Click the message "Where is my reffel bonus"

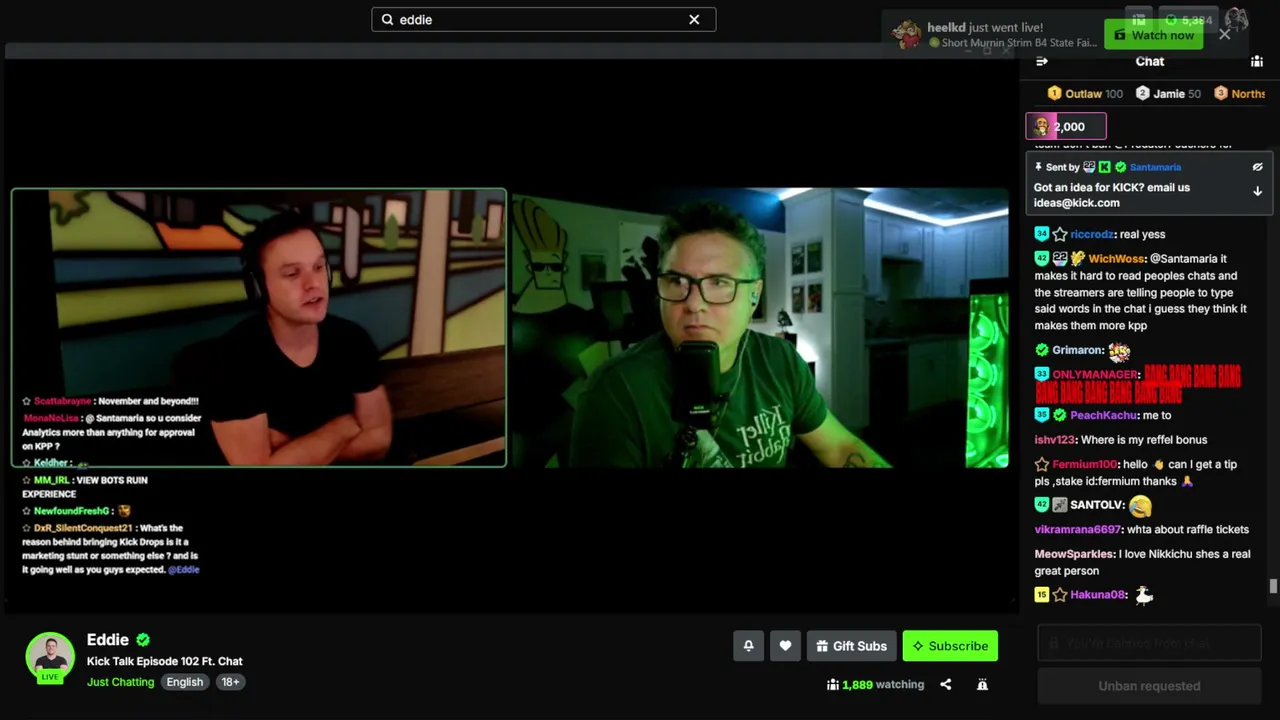(x=1143, y=440)
